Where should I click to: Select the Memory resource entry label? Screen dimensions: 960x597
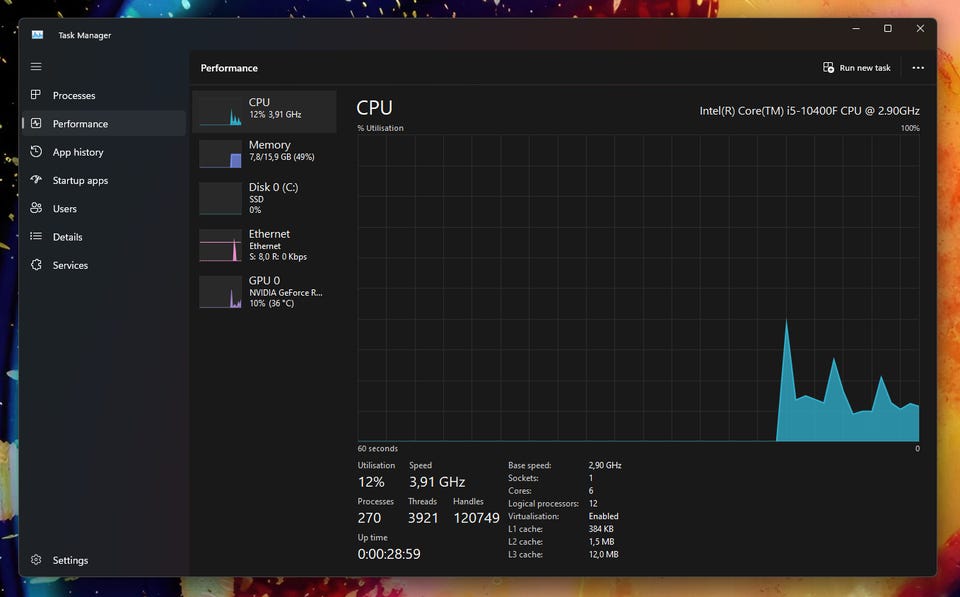pyautogui.click(x=269, y=145)
